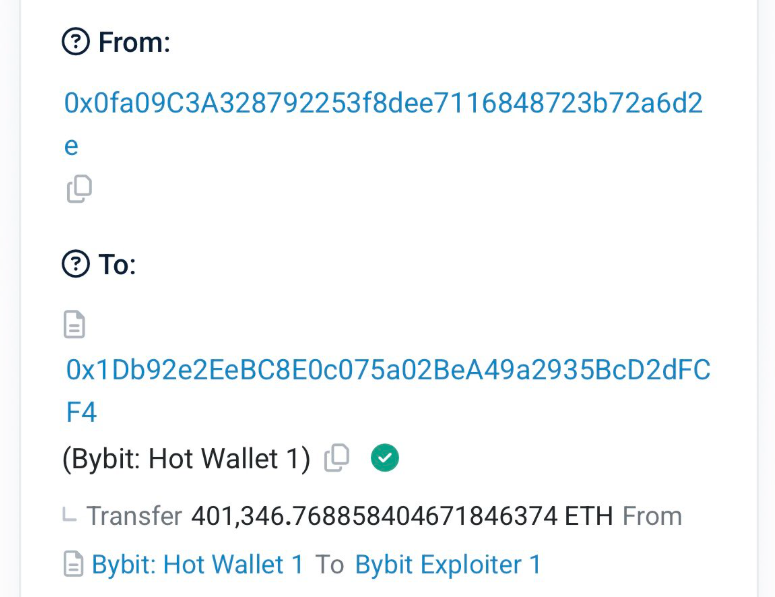
Task: Click the grey "To" between Bybit links
Action: (330, 565)
